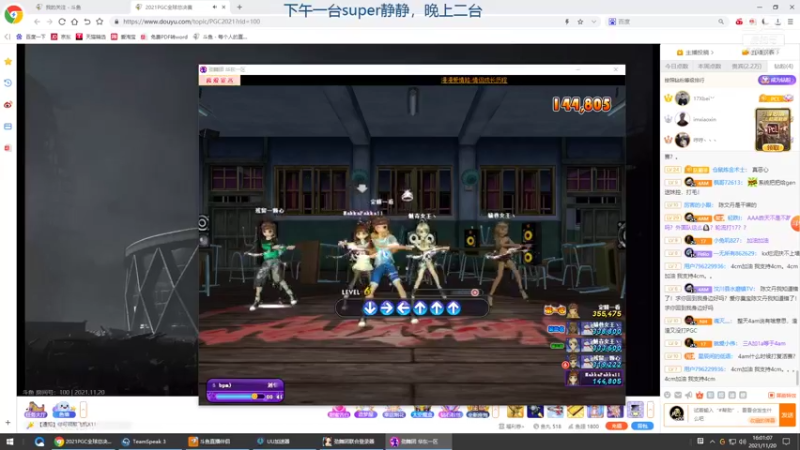The width and height of the screenshot is (800, 450).
Task: Open the 本周点数 ranking tab
Action: (709, 66)
